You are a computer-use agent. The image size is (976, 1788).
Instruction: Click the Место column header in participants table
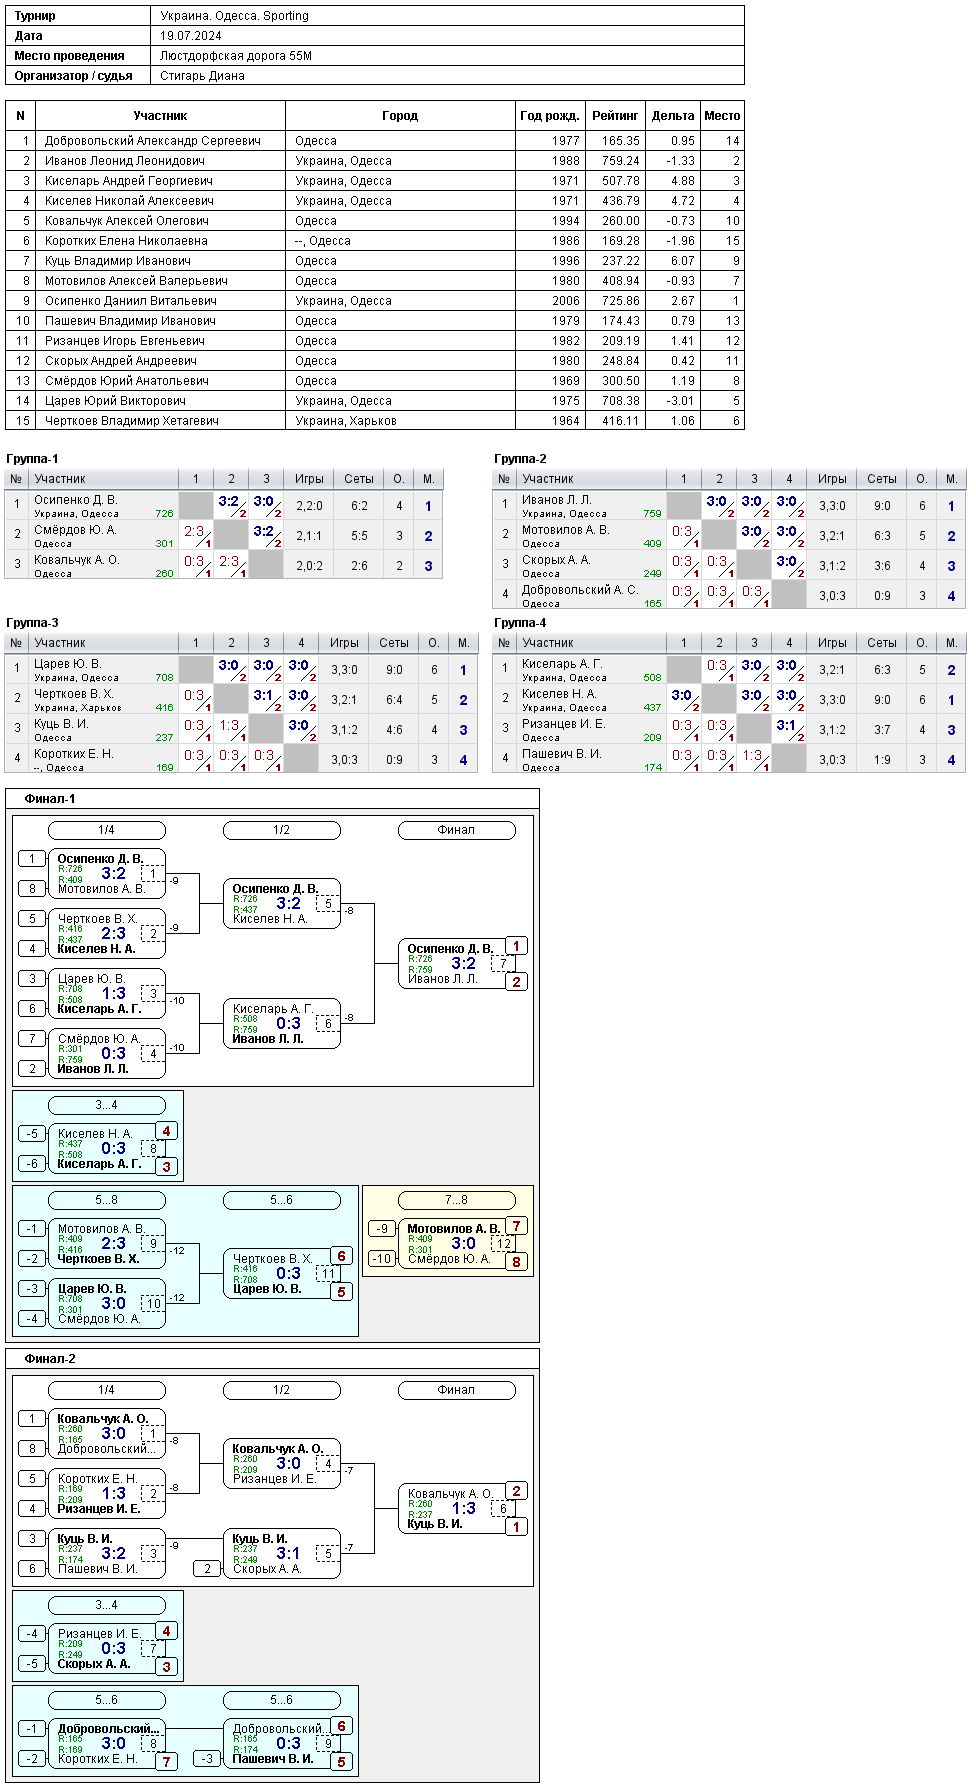pos(722,116)
